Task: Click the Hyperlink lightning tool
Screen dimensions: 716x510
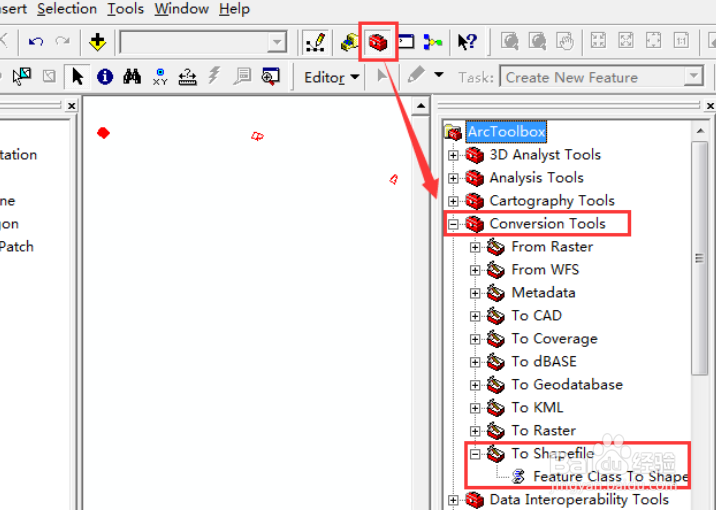Action: point(214,75)
